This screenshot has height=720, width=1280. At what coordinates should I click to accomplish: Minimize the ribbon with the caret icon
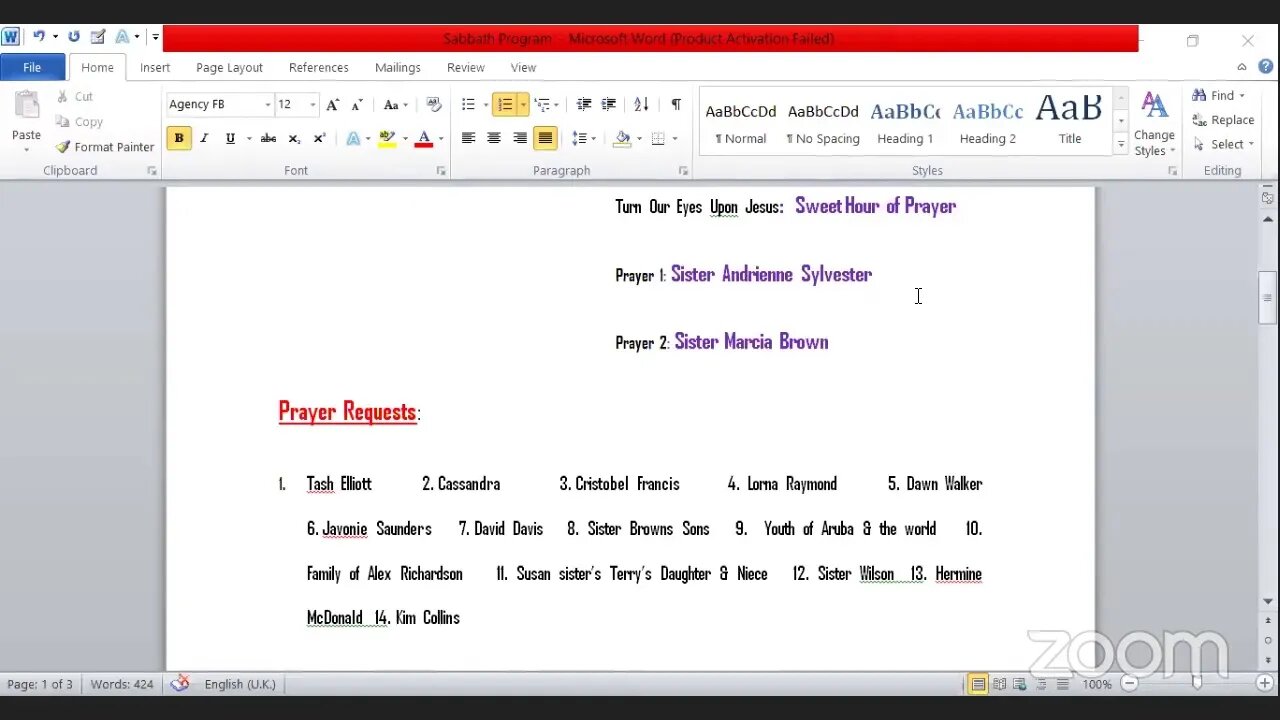pos(1242,67)
